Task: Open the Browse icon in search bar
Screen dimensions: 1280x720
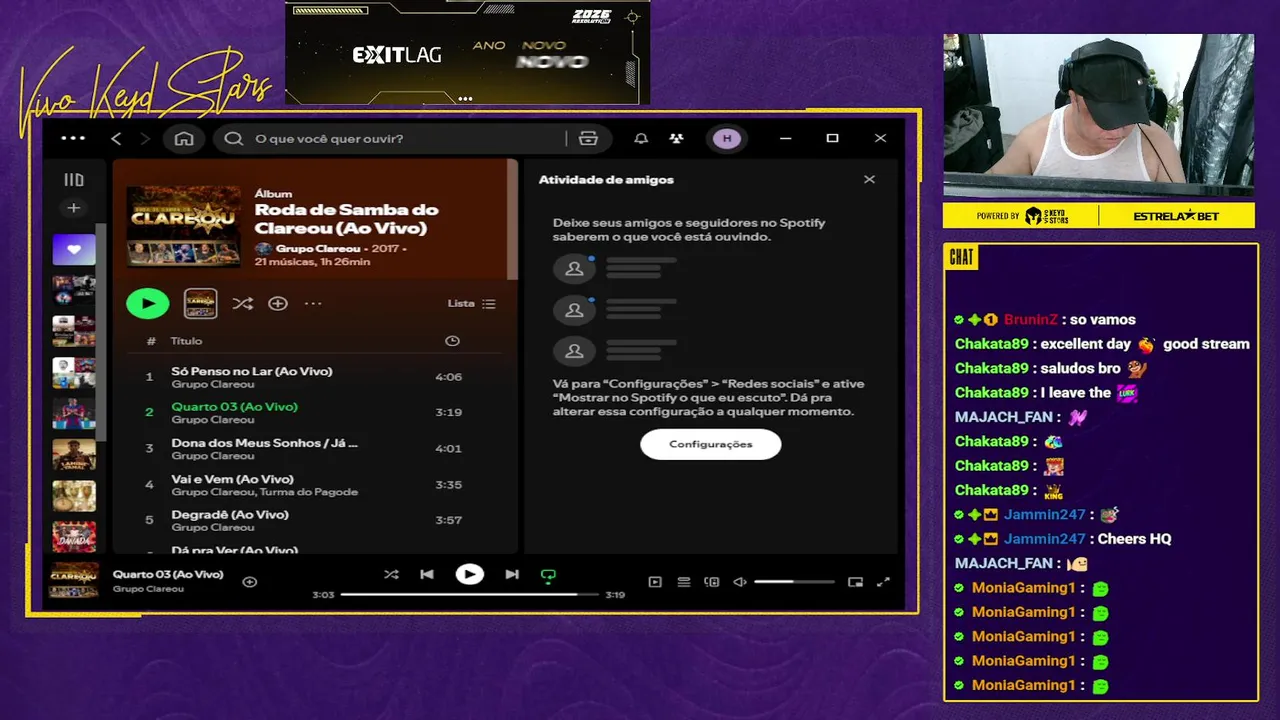Action: tap(588, 138)
